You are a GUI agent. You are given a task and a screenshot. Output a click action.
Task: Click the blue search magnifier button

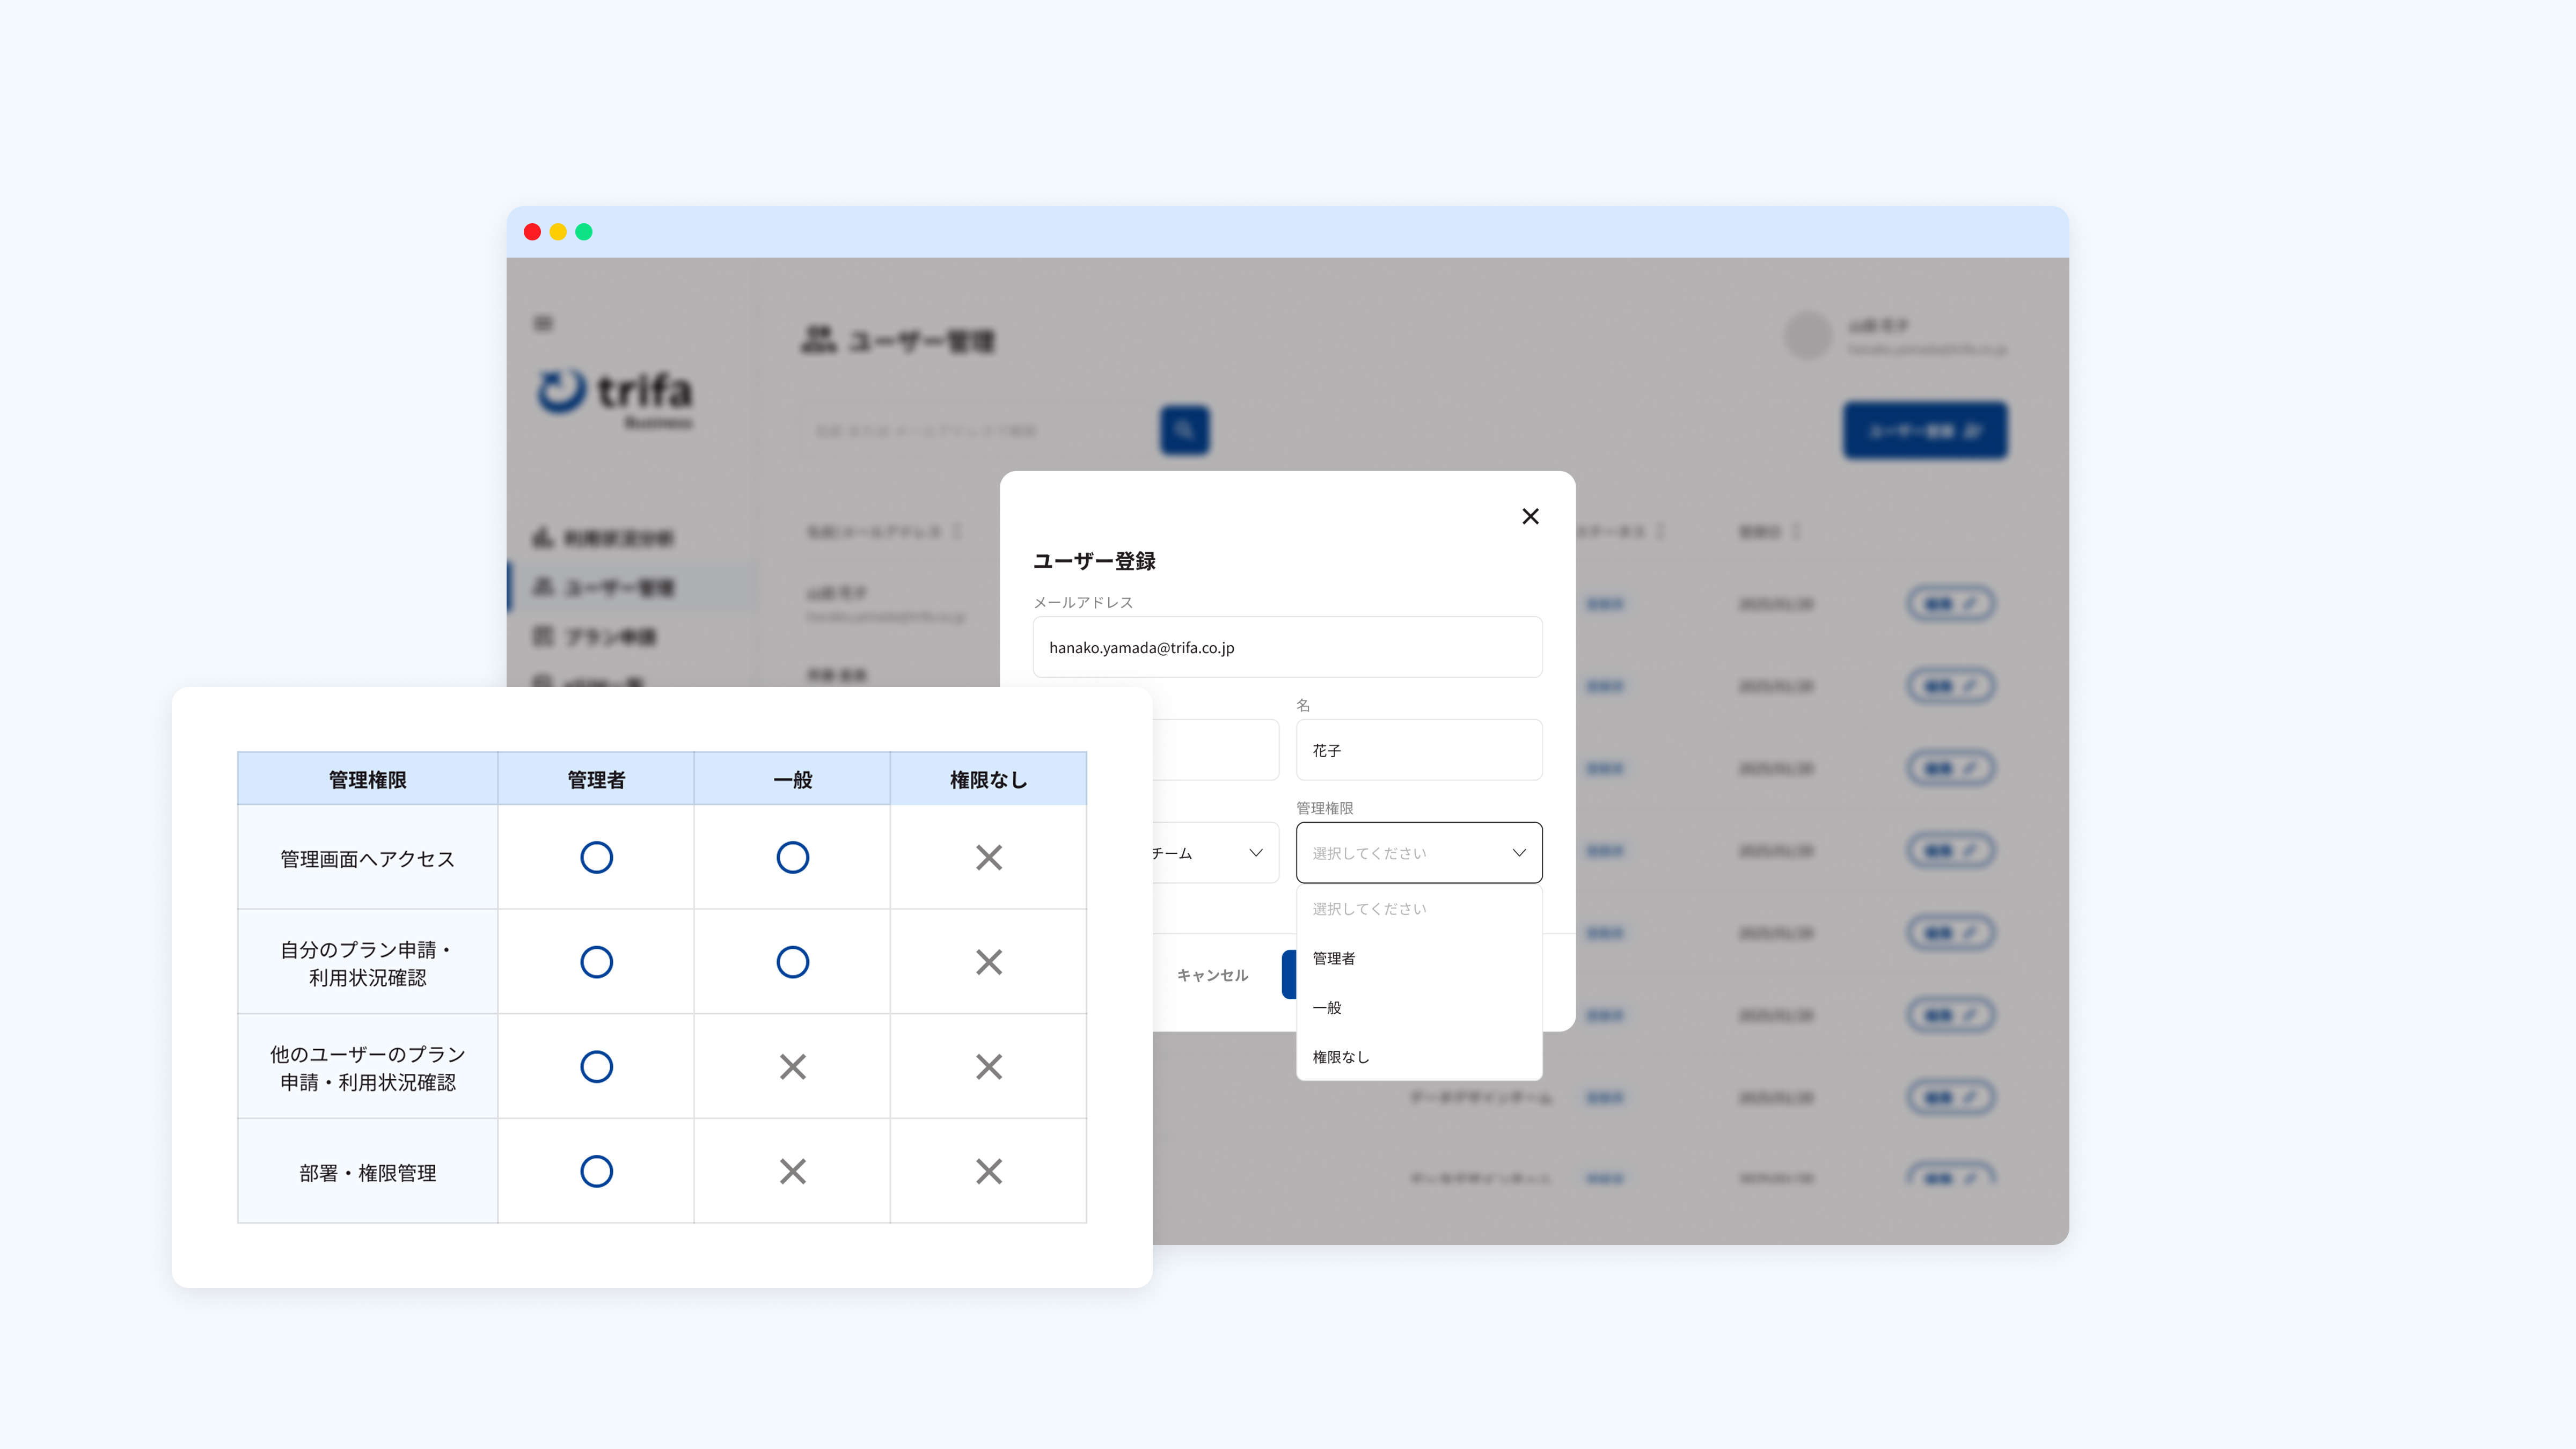(x=1184, y=430)
